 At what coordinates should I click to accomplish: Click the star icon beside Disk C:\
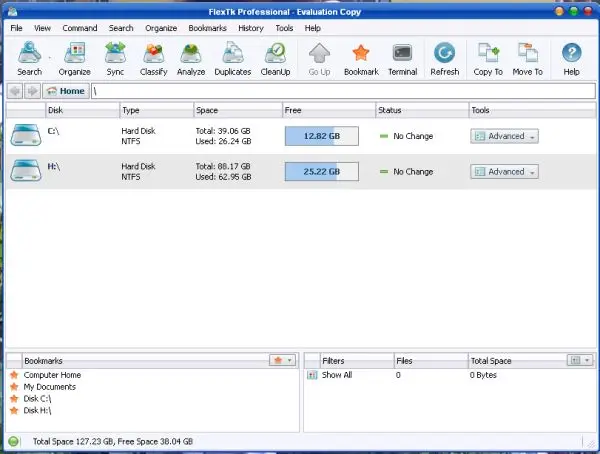tap(14, 398)
